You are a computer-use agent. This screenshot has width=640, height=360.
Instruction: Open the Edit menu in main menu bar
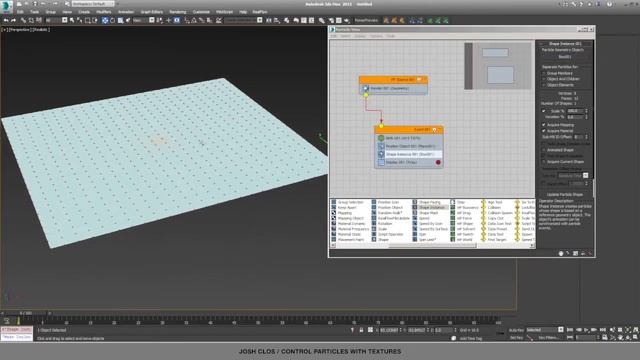click(x=20, y=12)
